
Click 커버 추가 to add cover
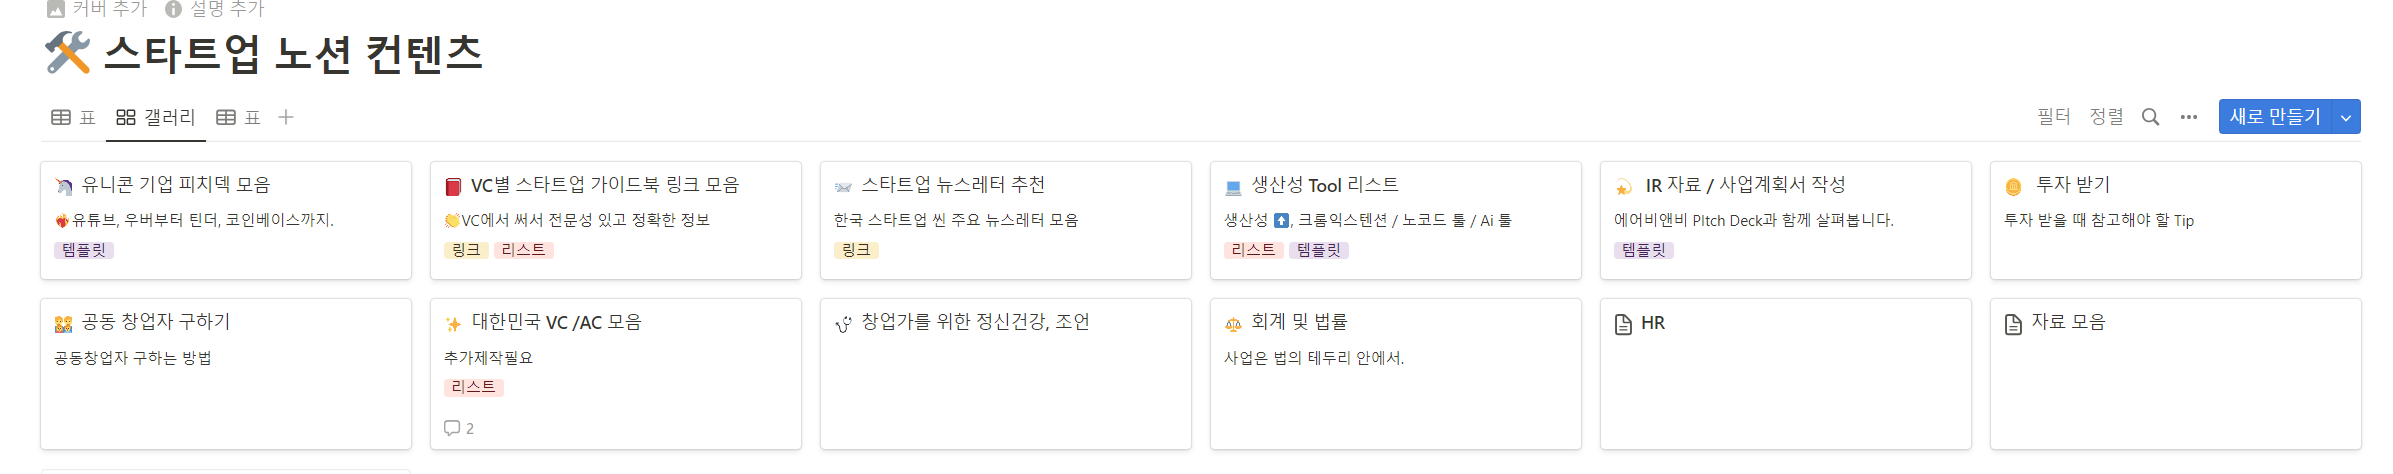(x=98, y=9)
